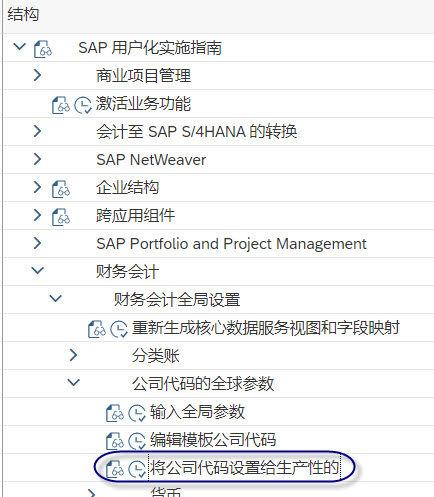Execute activity icon for 输入全局参数

[x=137, y=413]
